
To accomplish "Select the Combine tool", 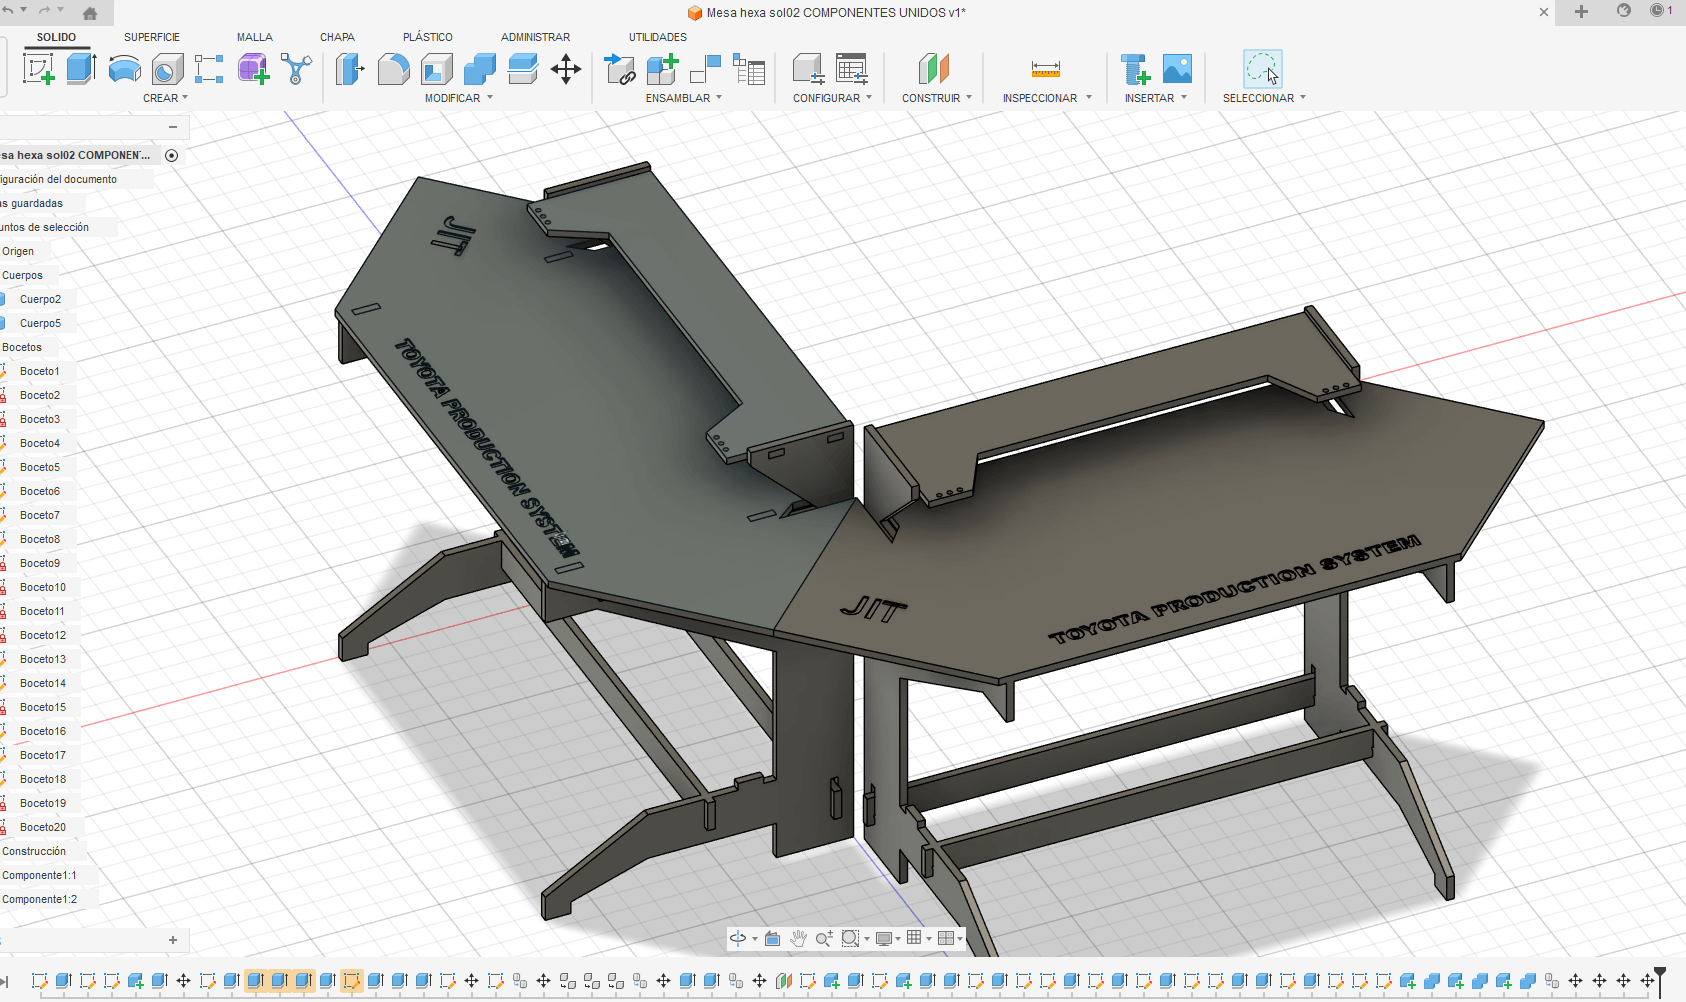I will click(x=480, y=69).
